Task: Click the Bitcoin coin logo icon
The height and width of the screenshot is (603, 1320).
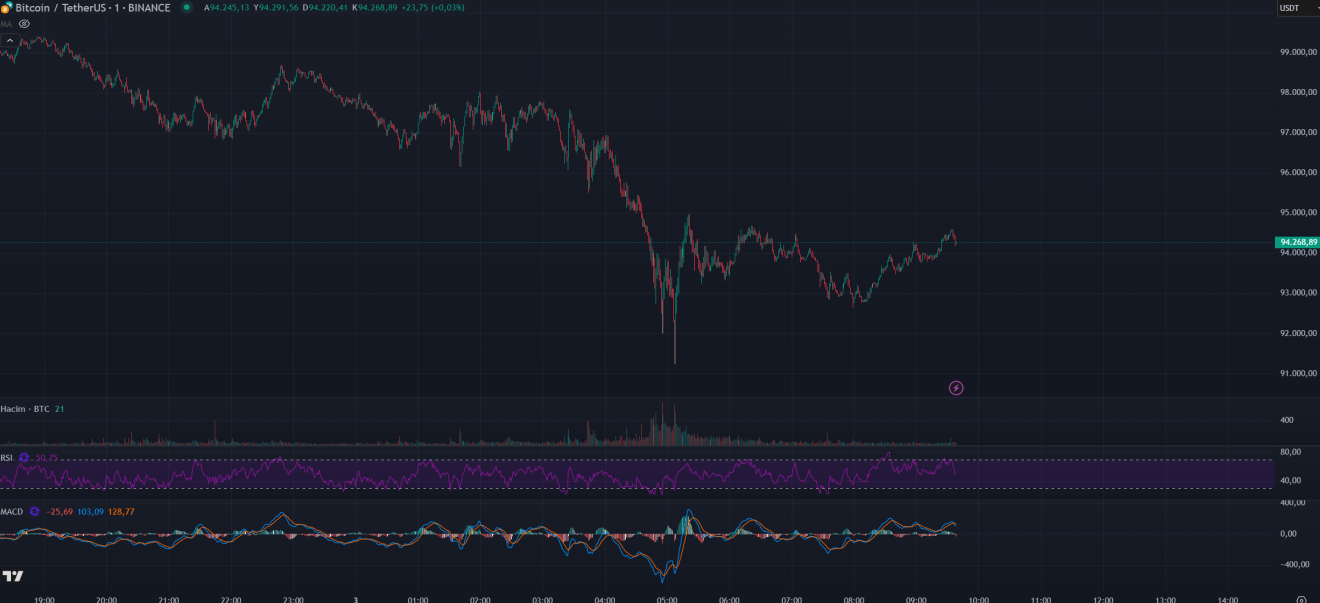Action: (x=5, y=8)
